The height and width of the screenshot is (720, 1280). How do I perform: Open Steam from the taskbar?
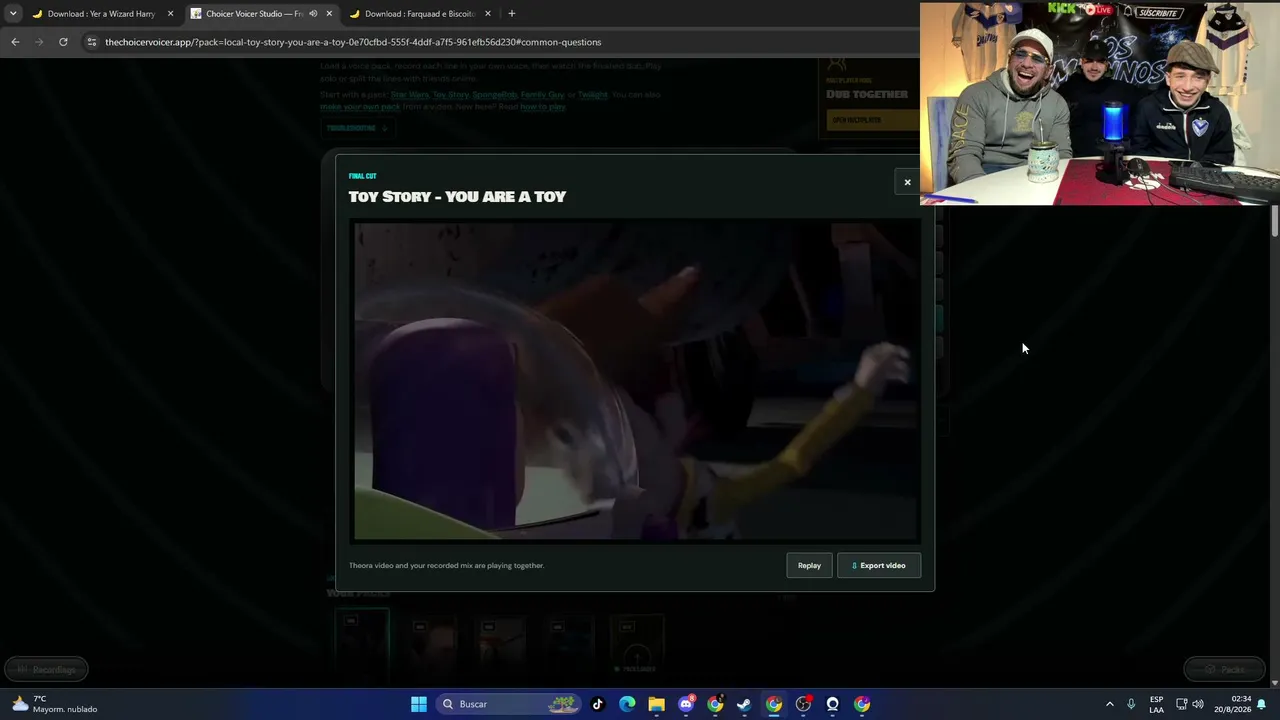pos(744,704)
